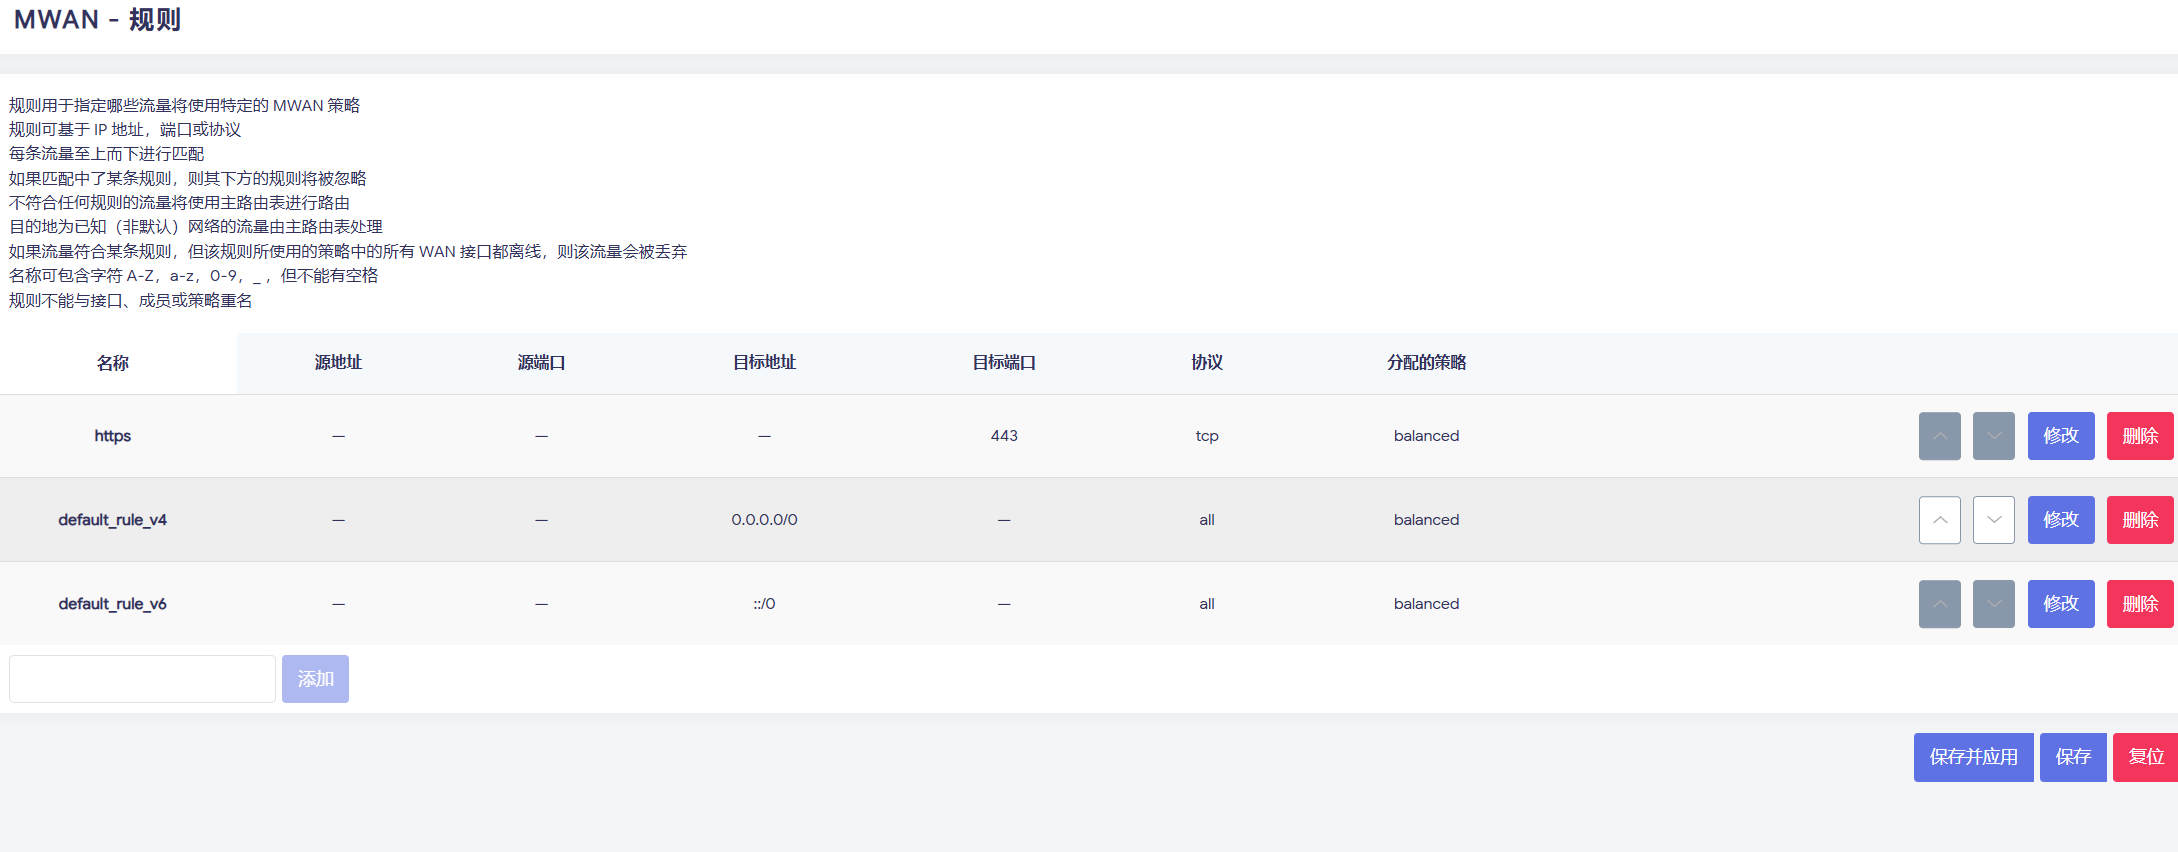
Task: Click the balanced policy in https row
Action: pos(1426,436)
